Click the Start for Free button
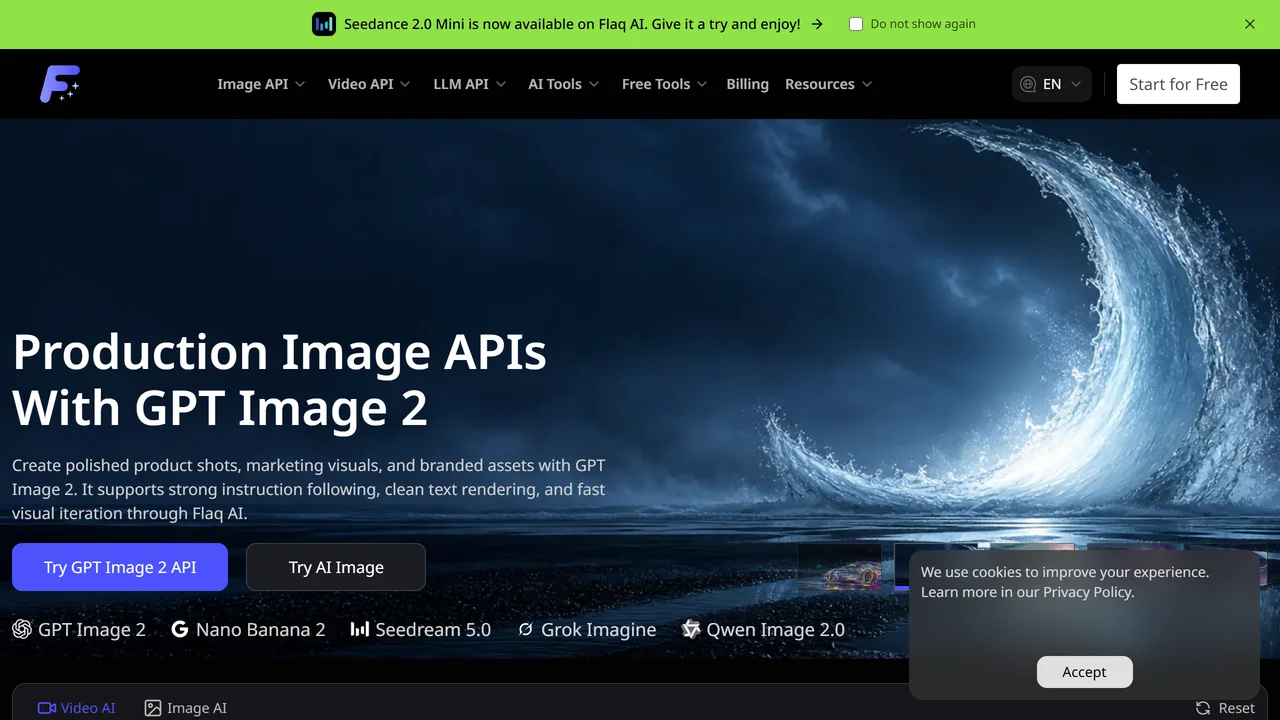1280x720 pixels. pos(1178,84)
